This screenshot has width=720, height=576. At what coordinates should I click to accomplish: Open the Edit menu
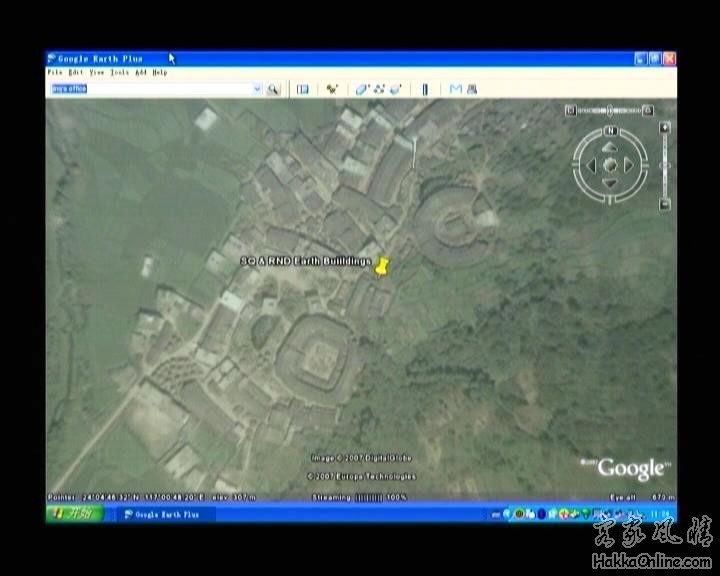pyautogui.click(x=76, y=73)
